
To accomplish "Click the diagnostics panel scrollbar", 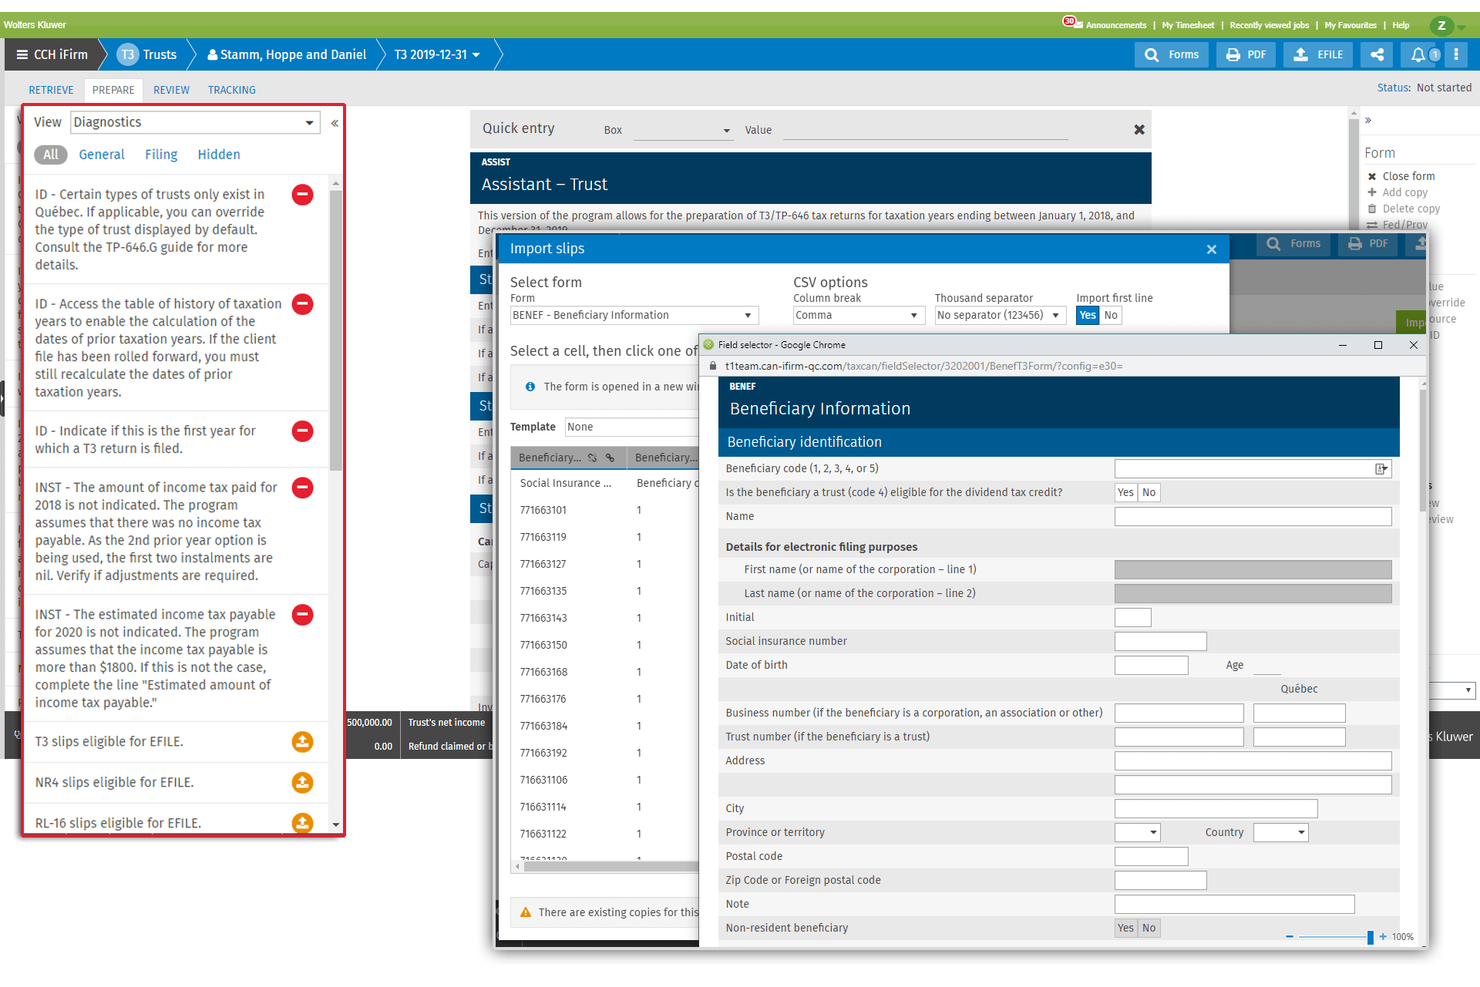I will point(335,330).
